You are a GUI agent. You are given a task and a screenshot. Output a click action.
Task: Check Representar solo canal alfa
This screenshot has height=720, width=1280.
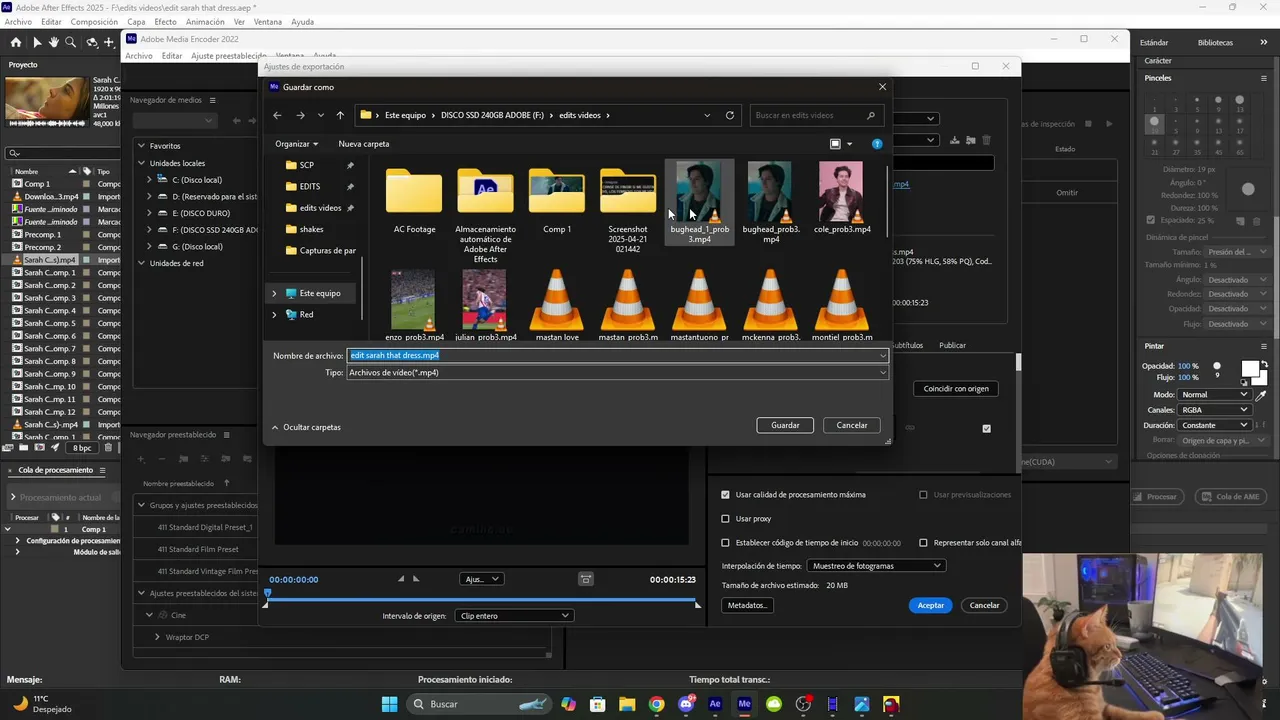click(x=924, y=542)
